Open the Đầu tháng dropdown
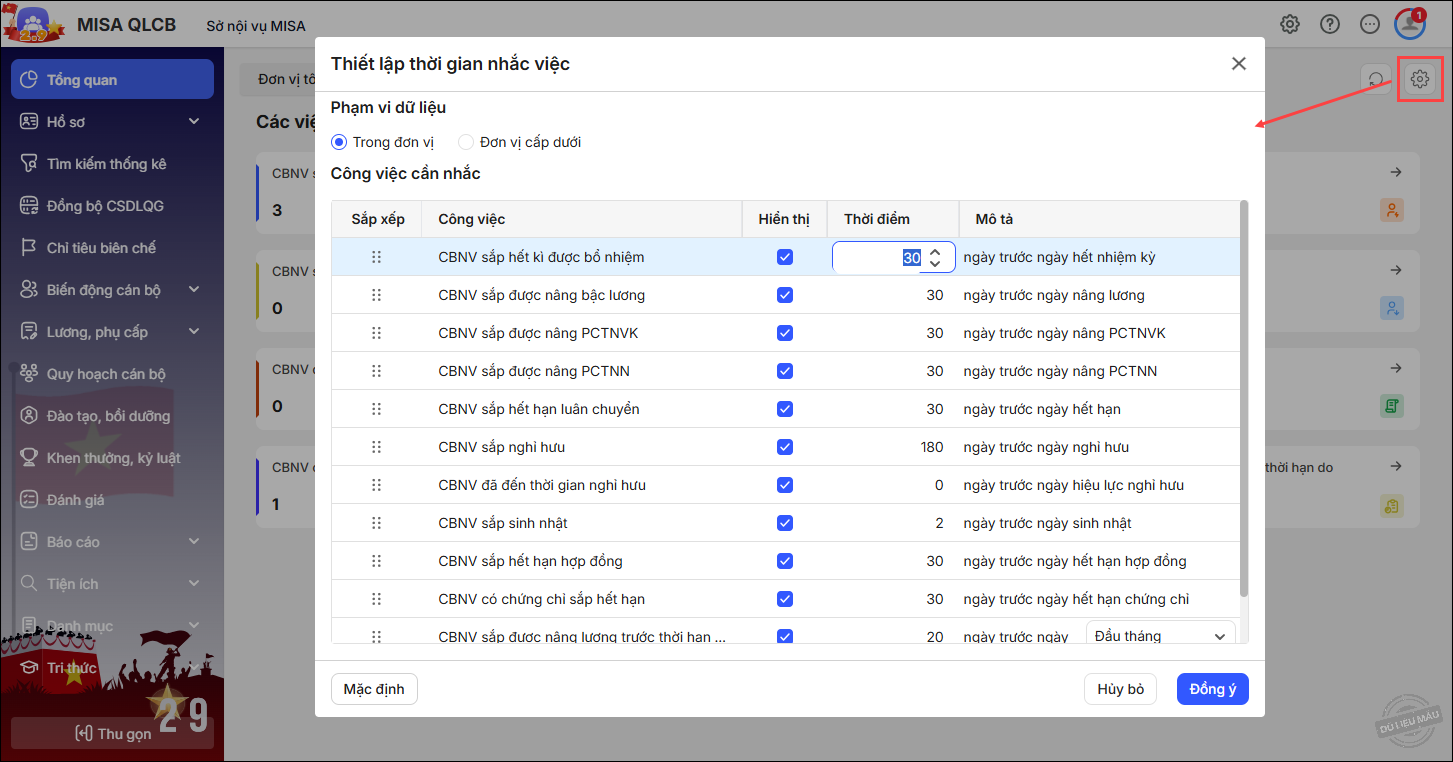Viewport: 1453px width, 762px height. pos(1160,636)
